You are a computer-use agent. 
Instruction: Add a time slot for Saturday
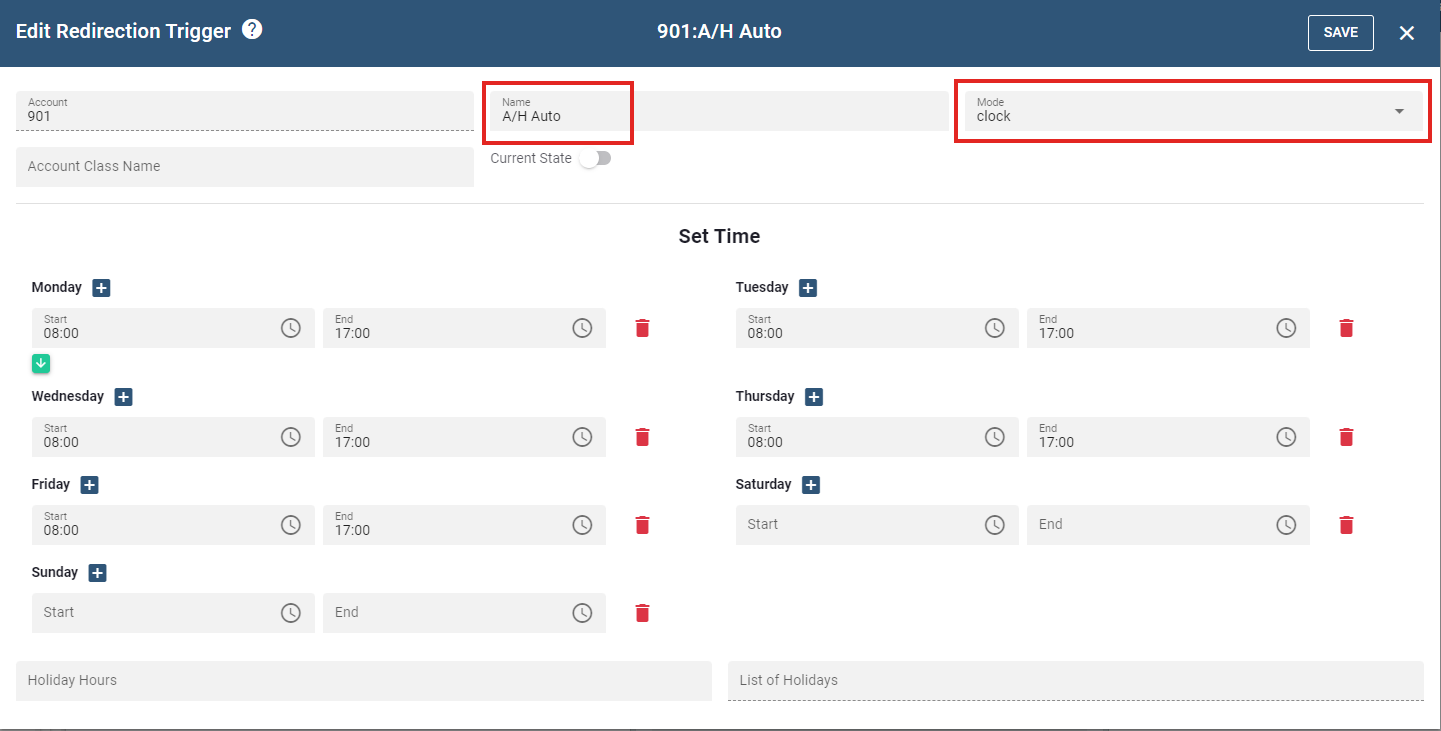tap(811, 485)
